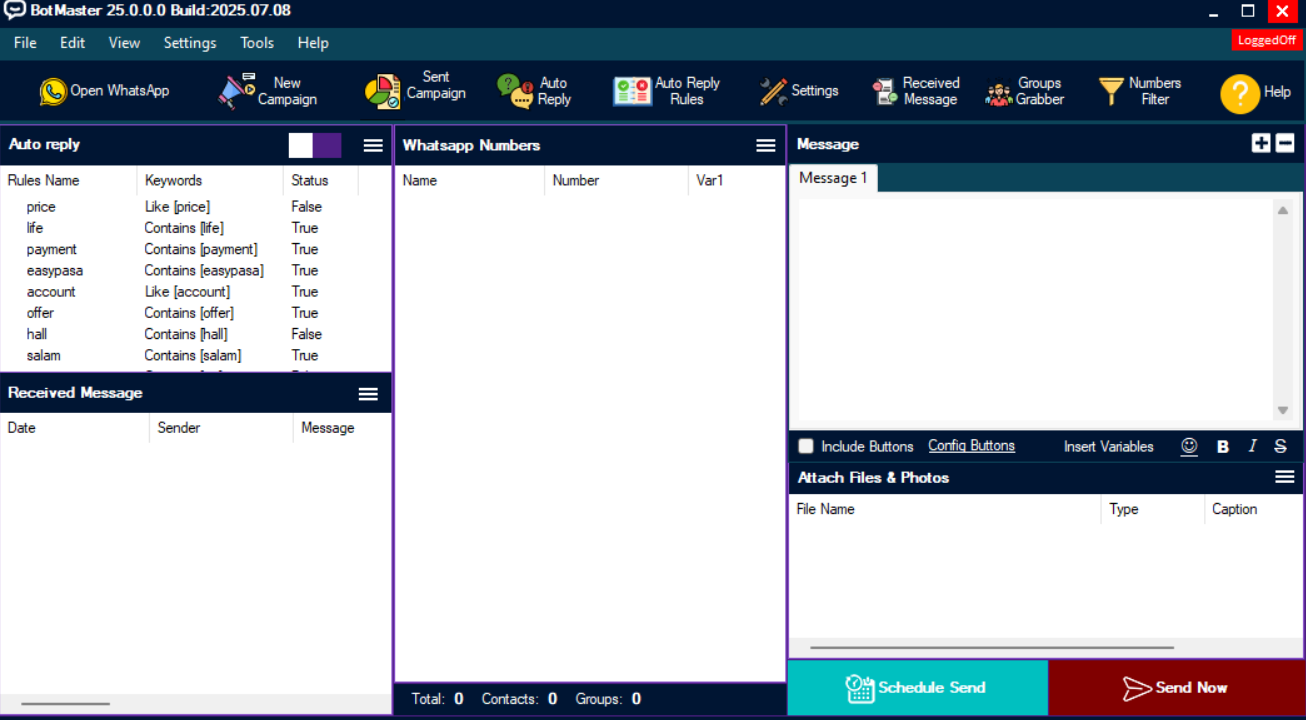Launch the Groups Grabber tool

click(x=1025, y=91)
